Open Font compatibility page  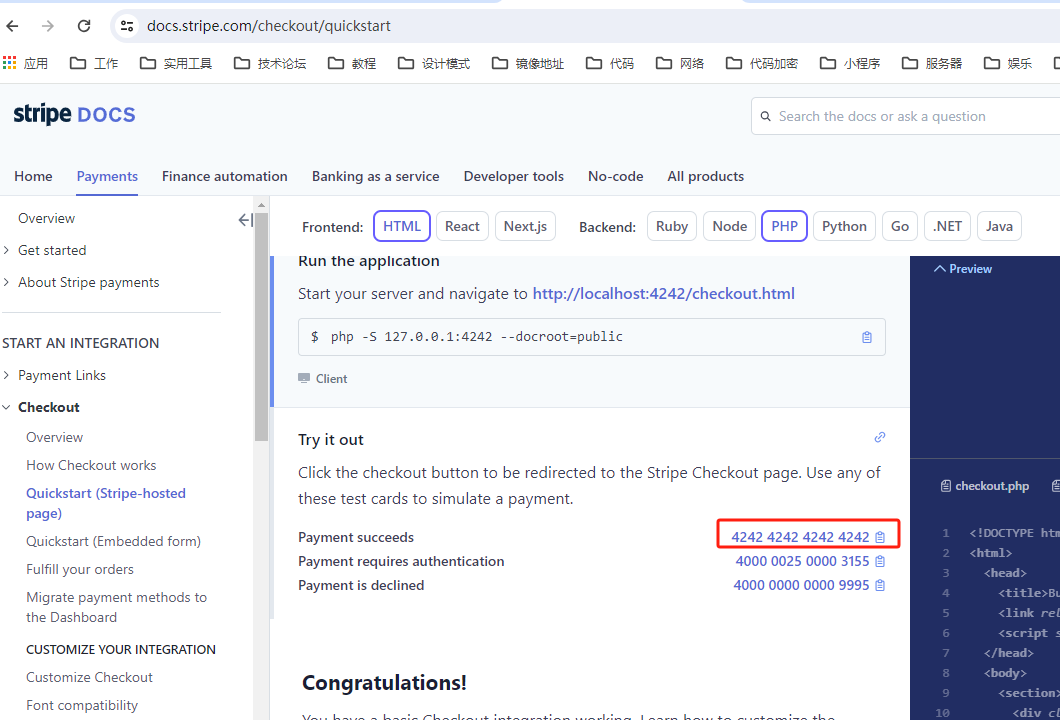pyautogui.click(x=82, y=705)
